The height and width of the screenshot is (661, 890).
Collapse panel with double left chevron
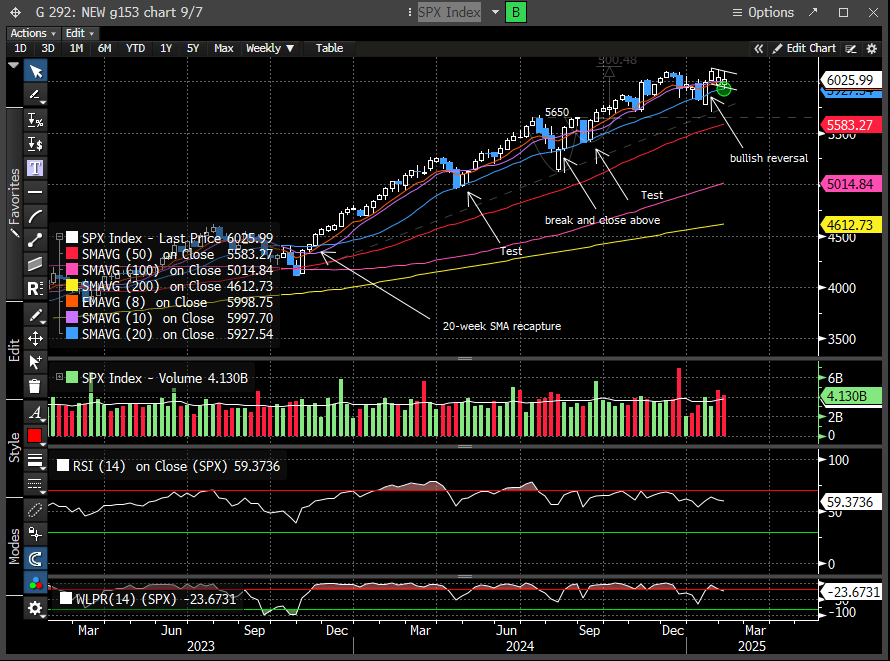point(759,49)
